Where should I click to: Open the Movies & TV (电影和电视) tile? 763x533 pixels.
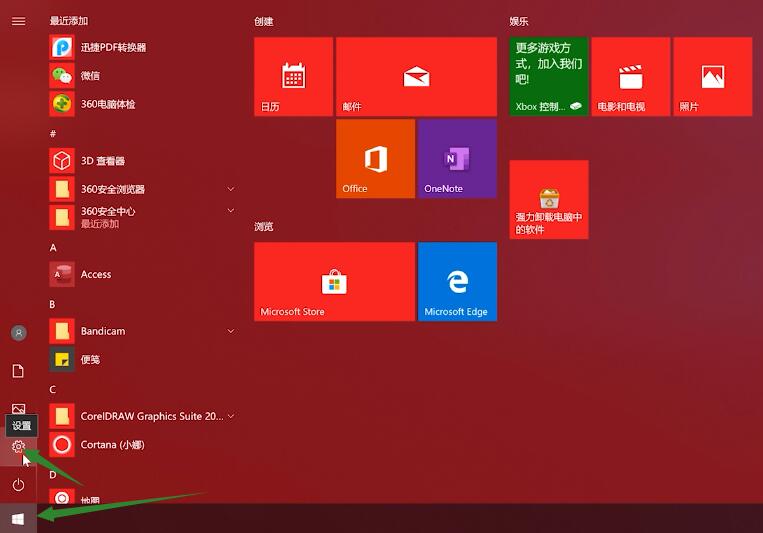630,77
